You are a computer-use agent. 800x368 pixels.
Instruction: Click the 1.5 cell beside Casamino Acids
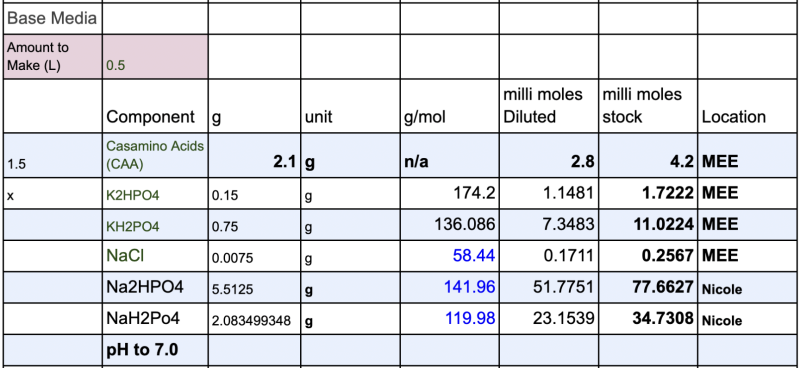click(53, 156)
